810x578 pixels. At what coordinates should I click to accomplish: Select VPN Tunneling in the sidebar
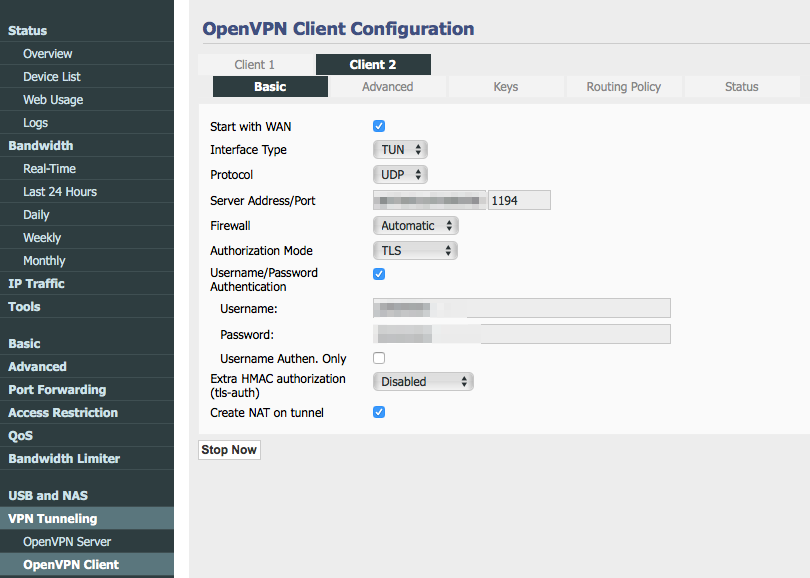point(87,518)
